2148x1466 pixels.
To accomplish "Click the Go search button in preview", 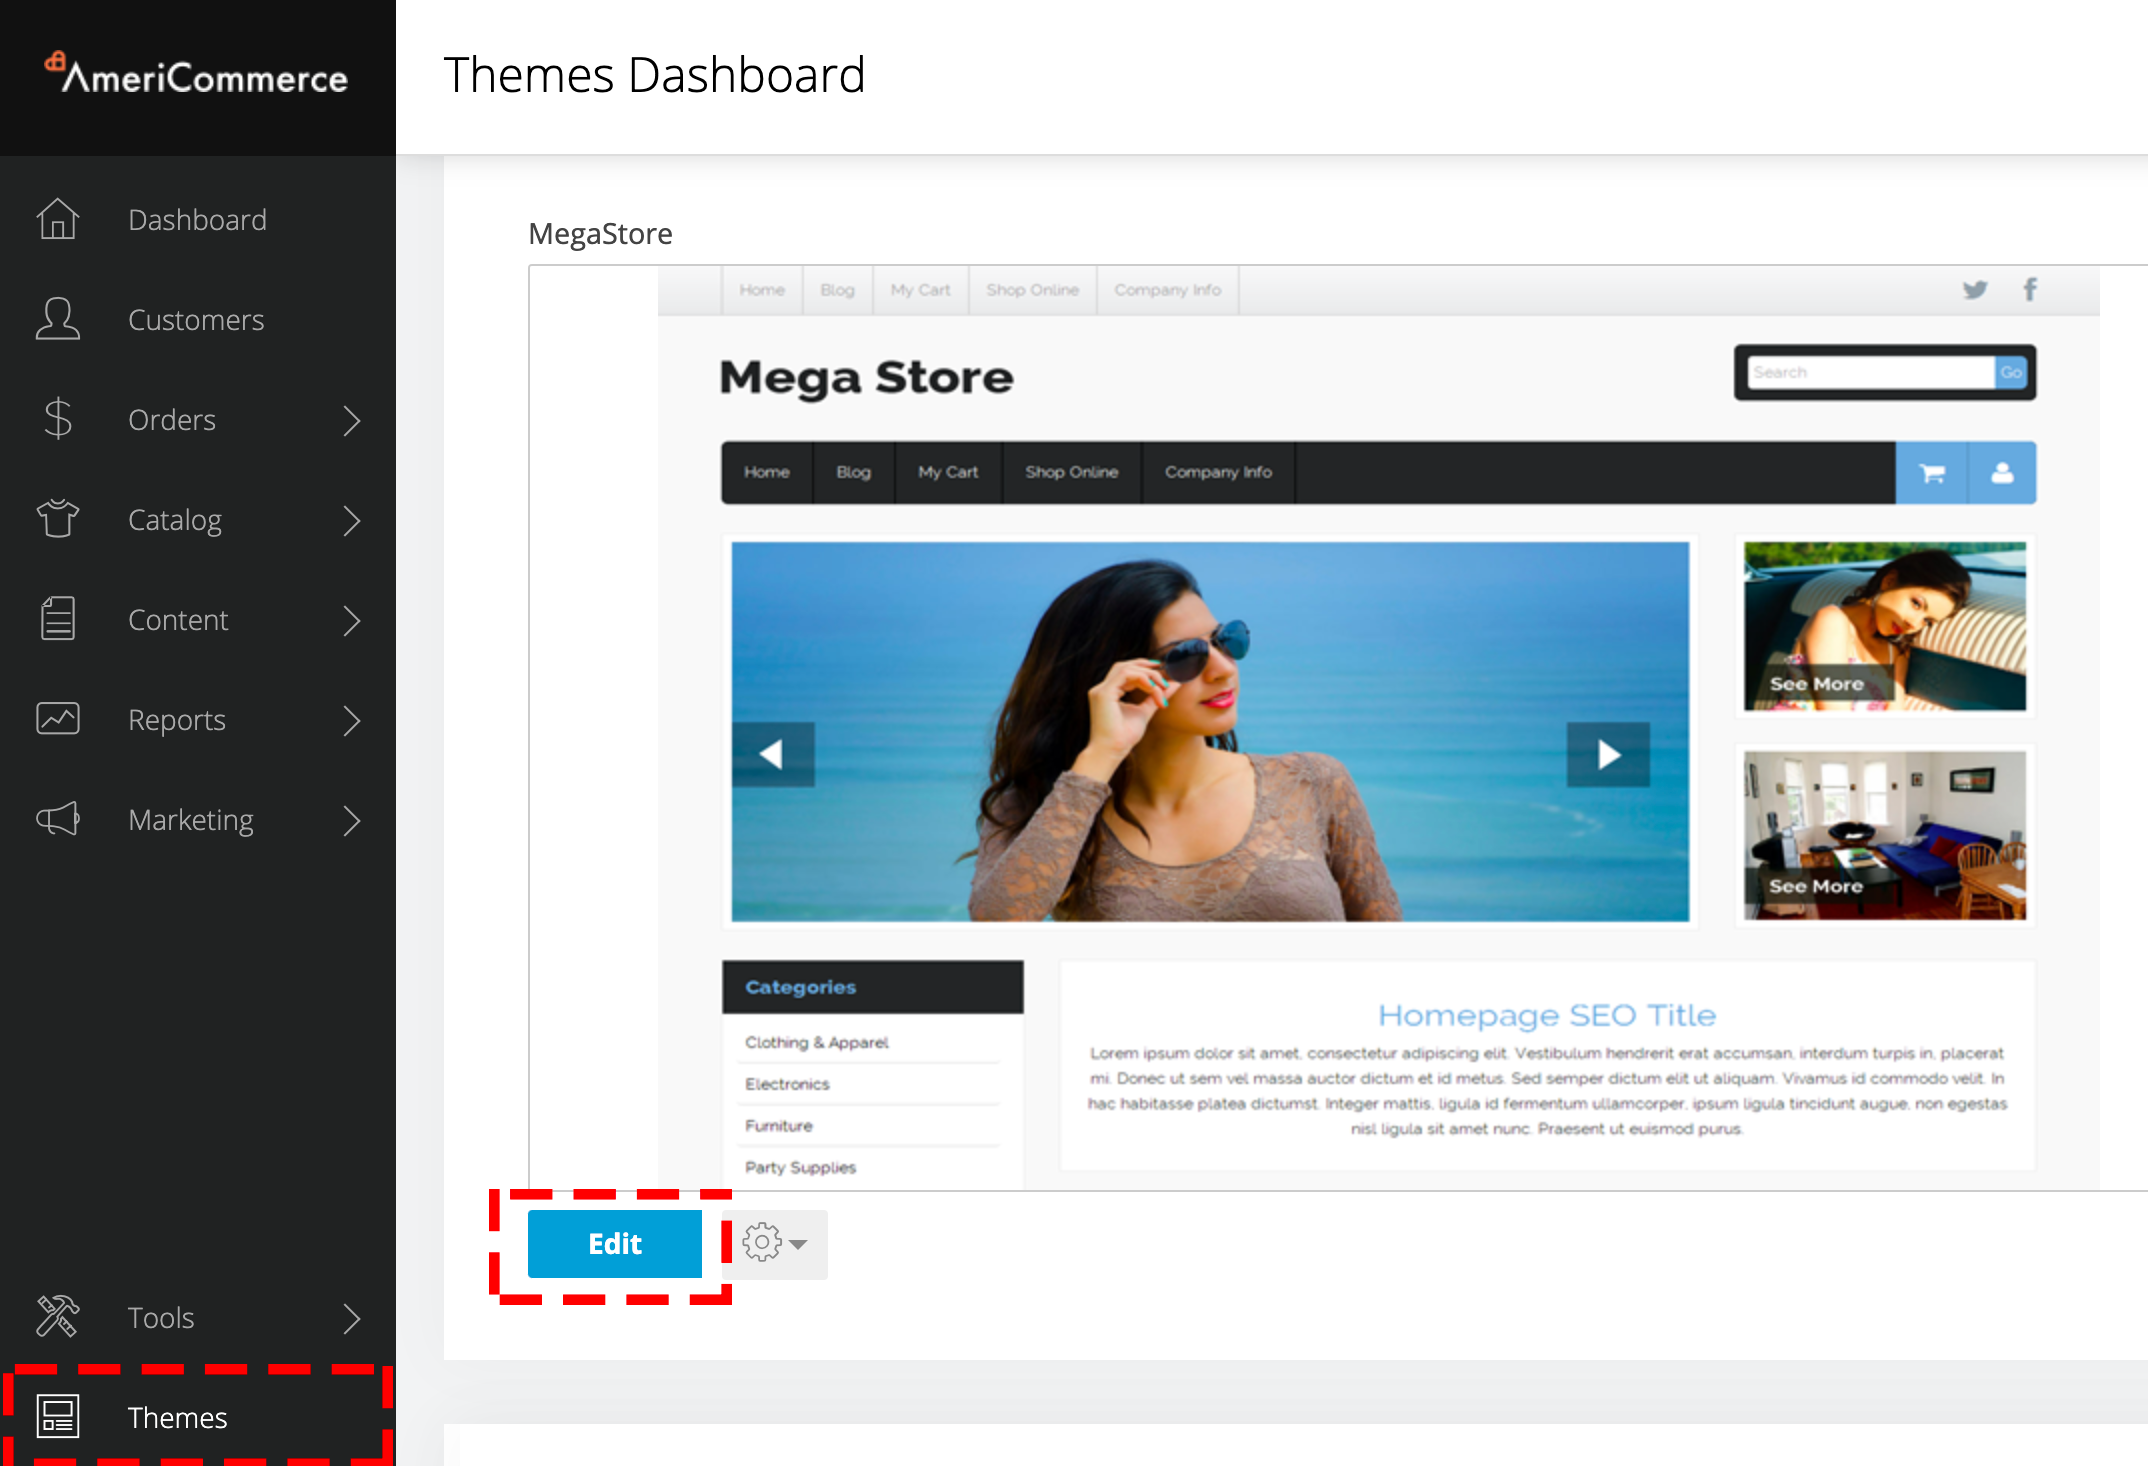I will 2010,373.
